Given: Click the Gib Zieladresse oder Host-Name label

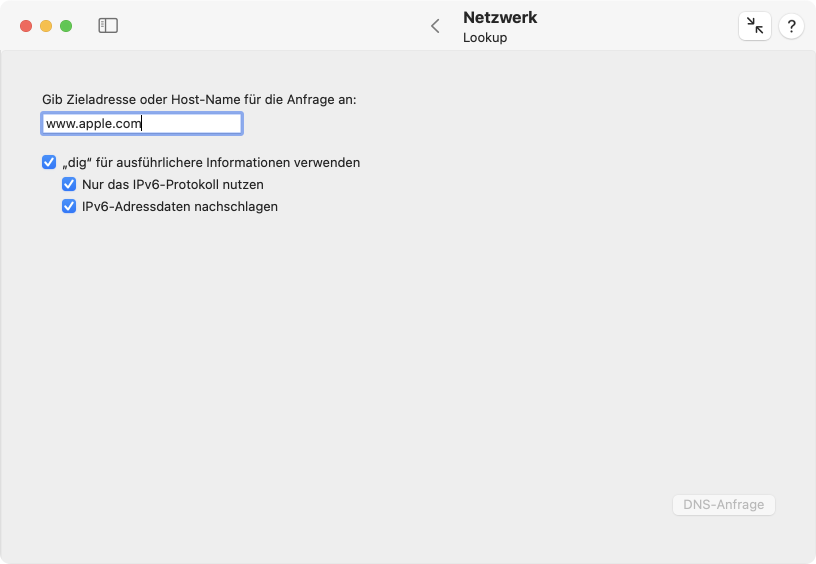Looking at the screenshot, I should (x=199, y=99).
